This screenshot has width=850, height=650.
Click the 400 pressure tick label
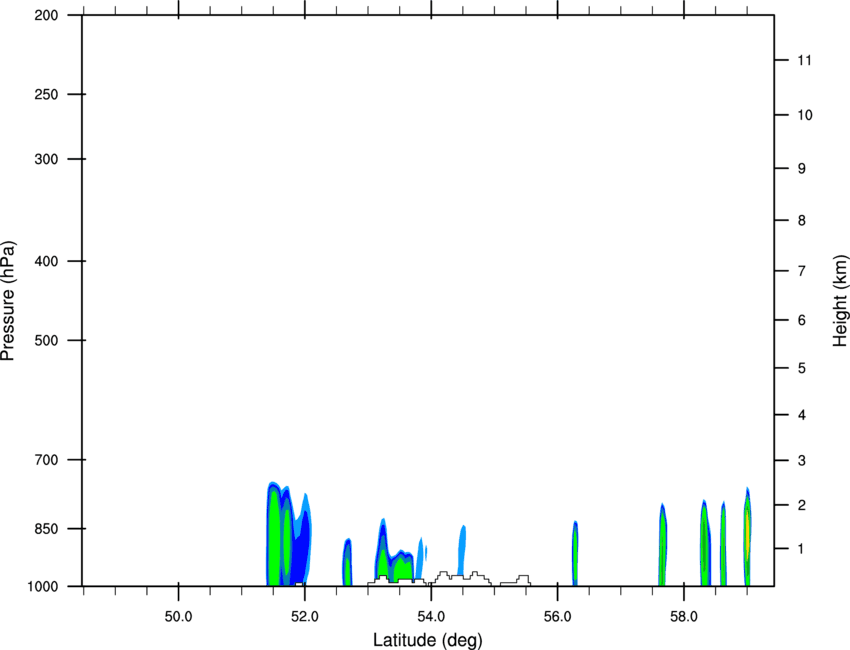click(x=46, y=261)
